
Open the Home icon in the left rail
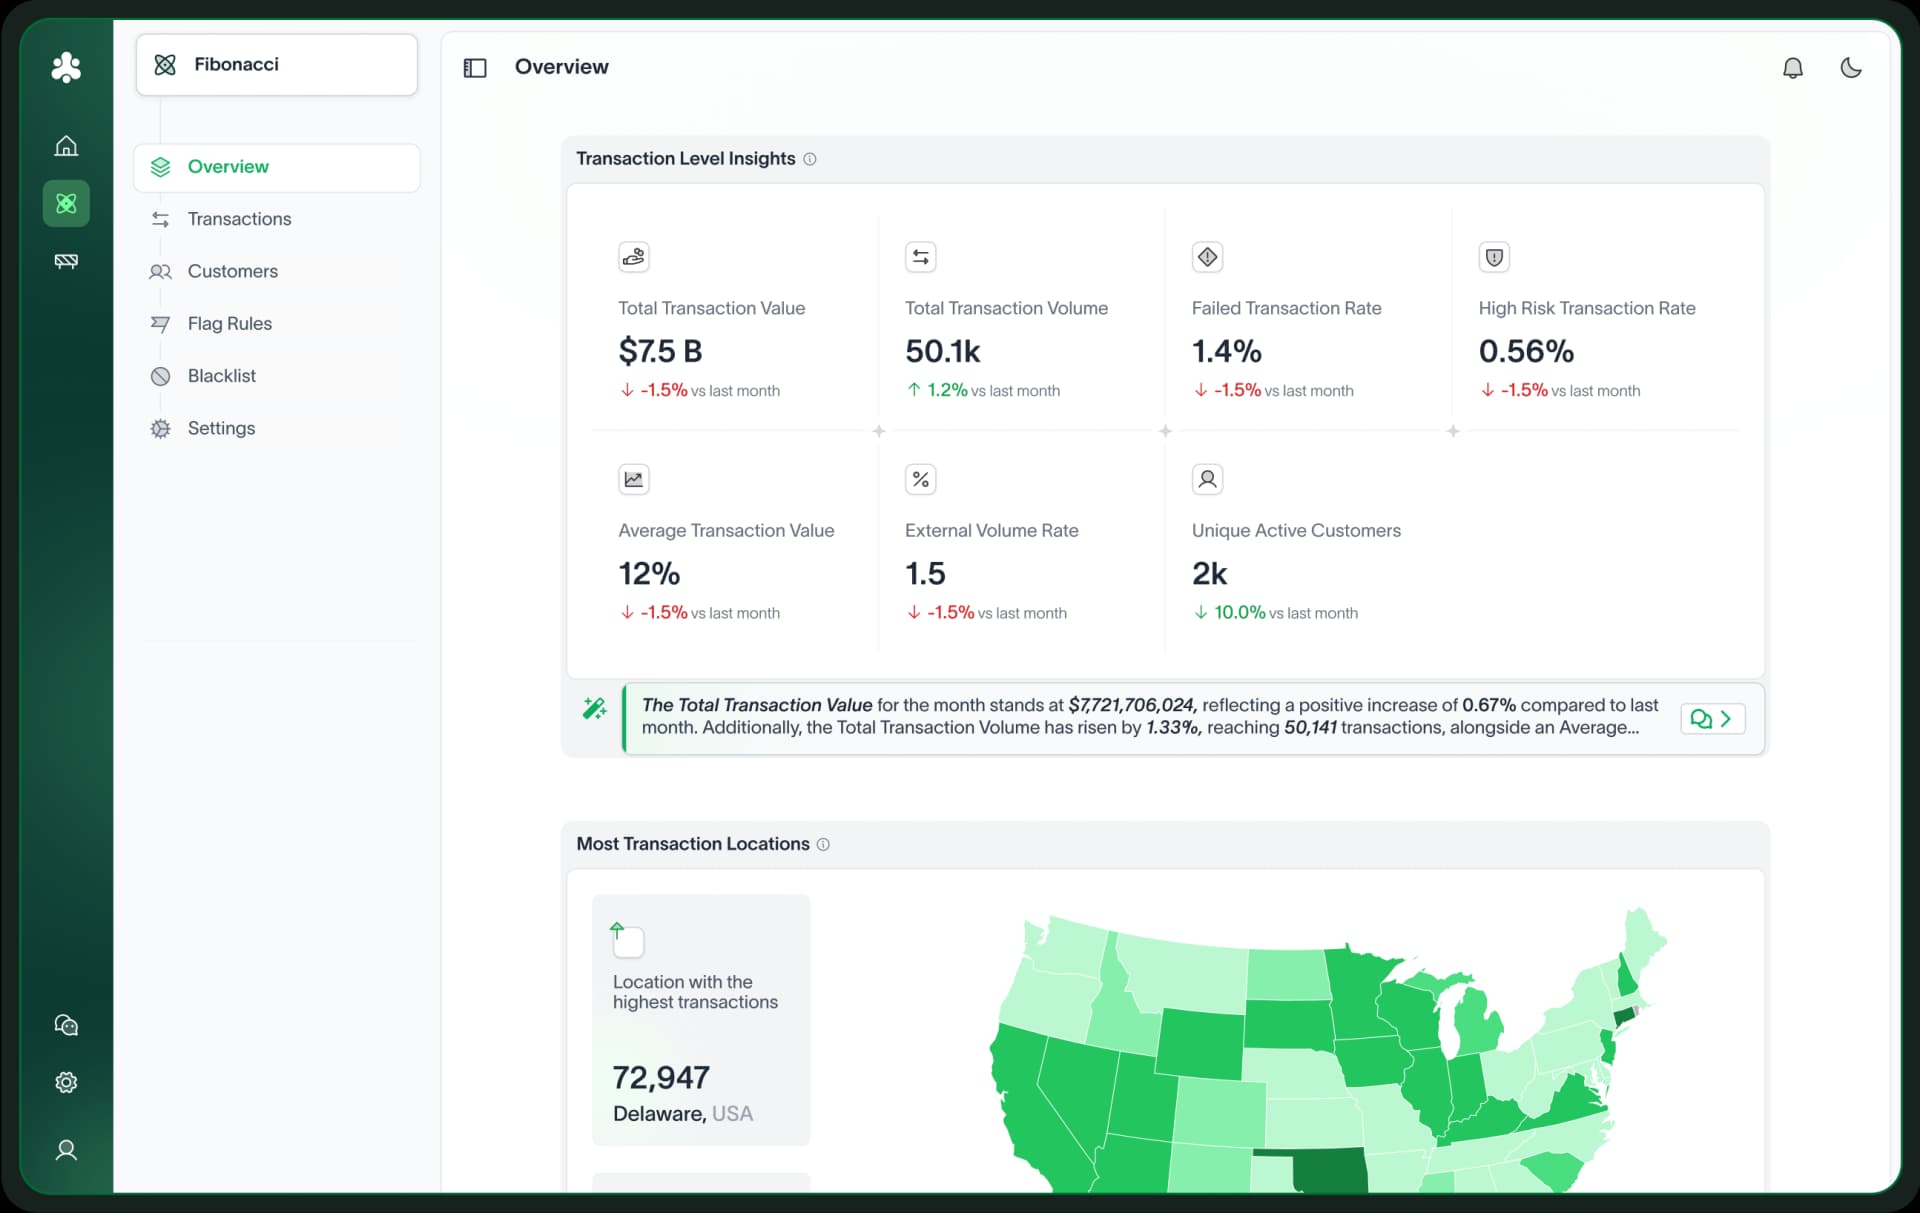(66, 145)
